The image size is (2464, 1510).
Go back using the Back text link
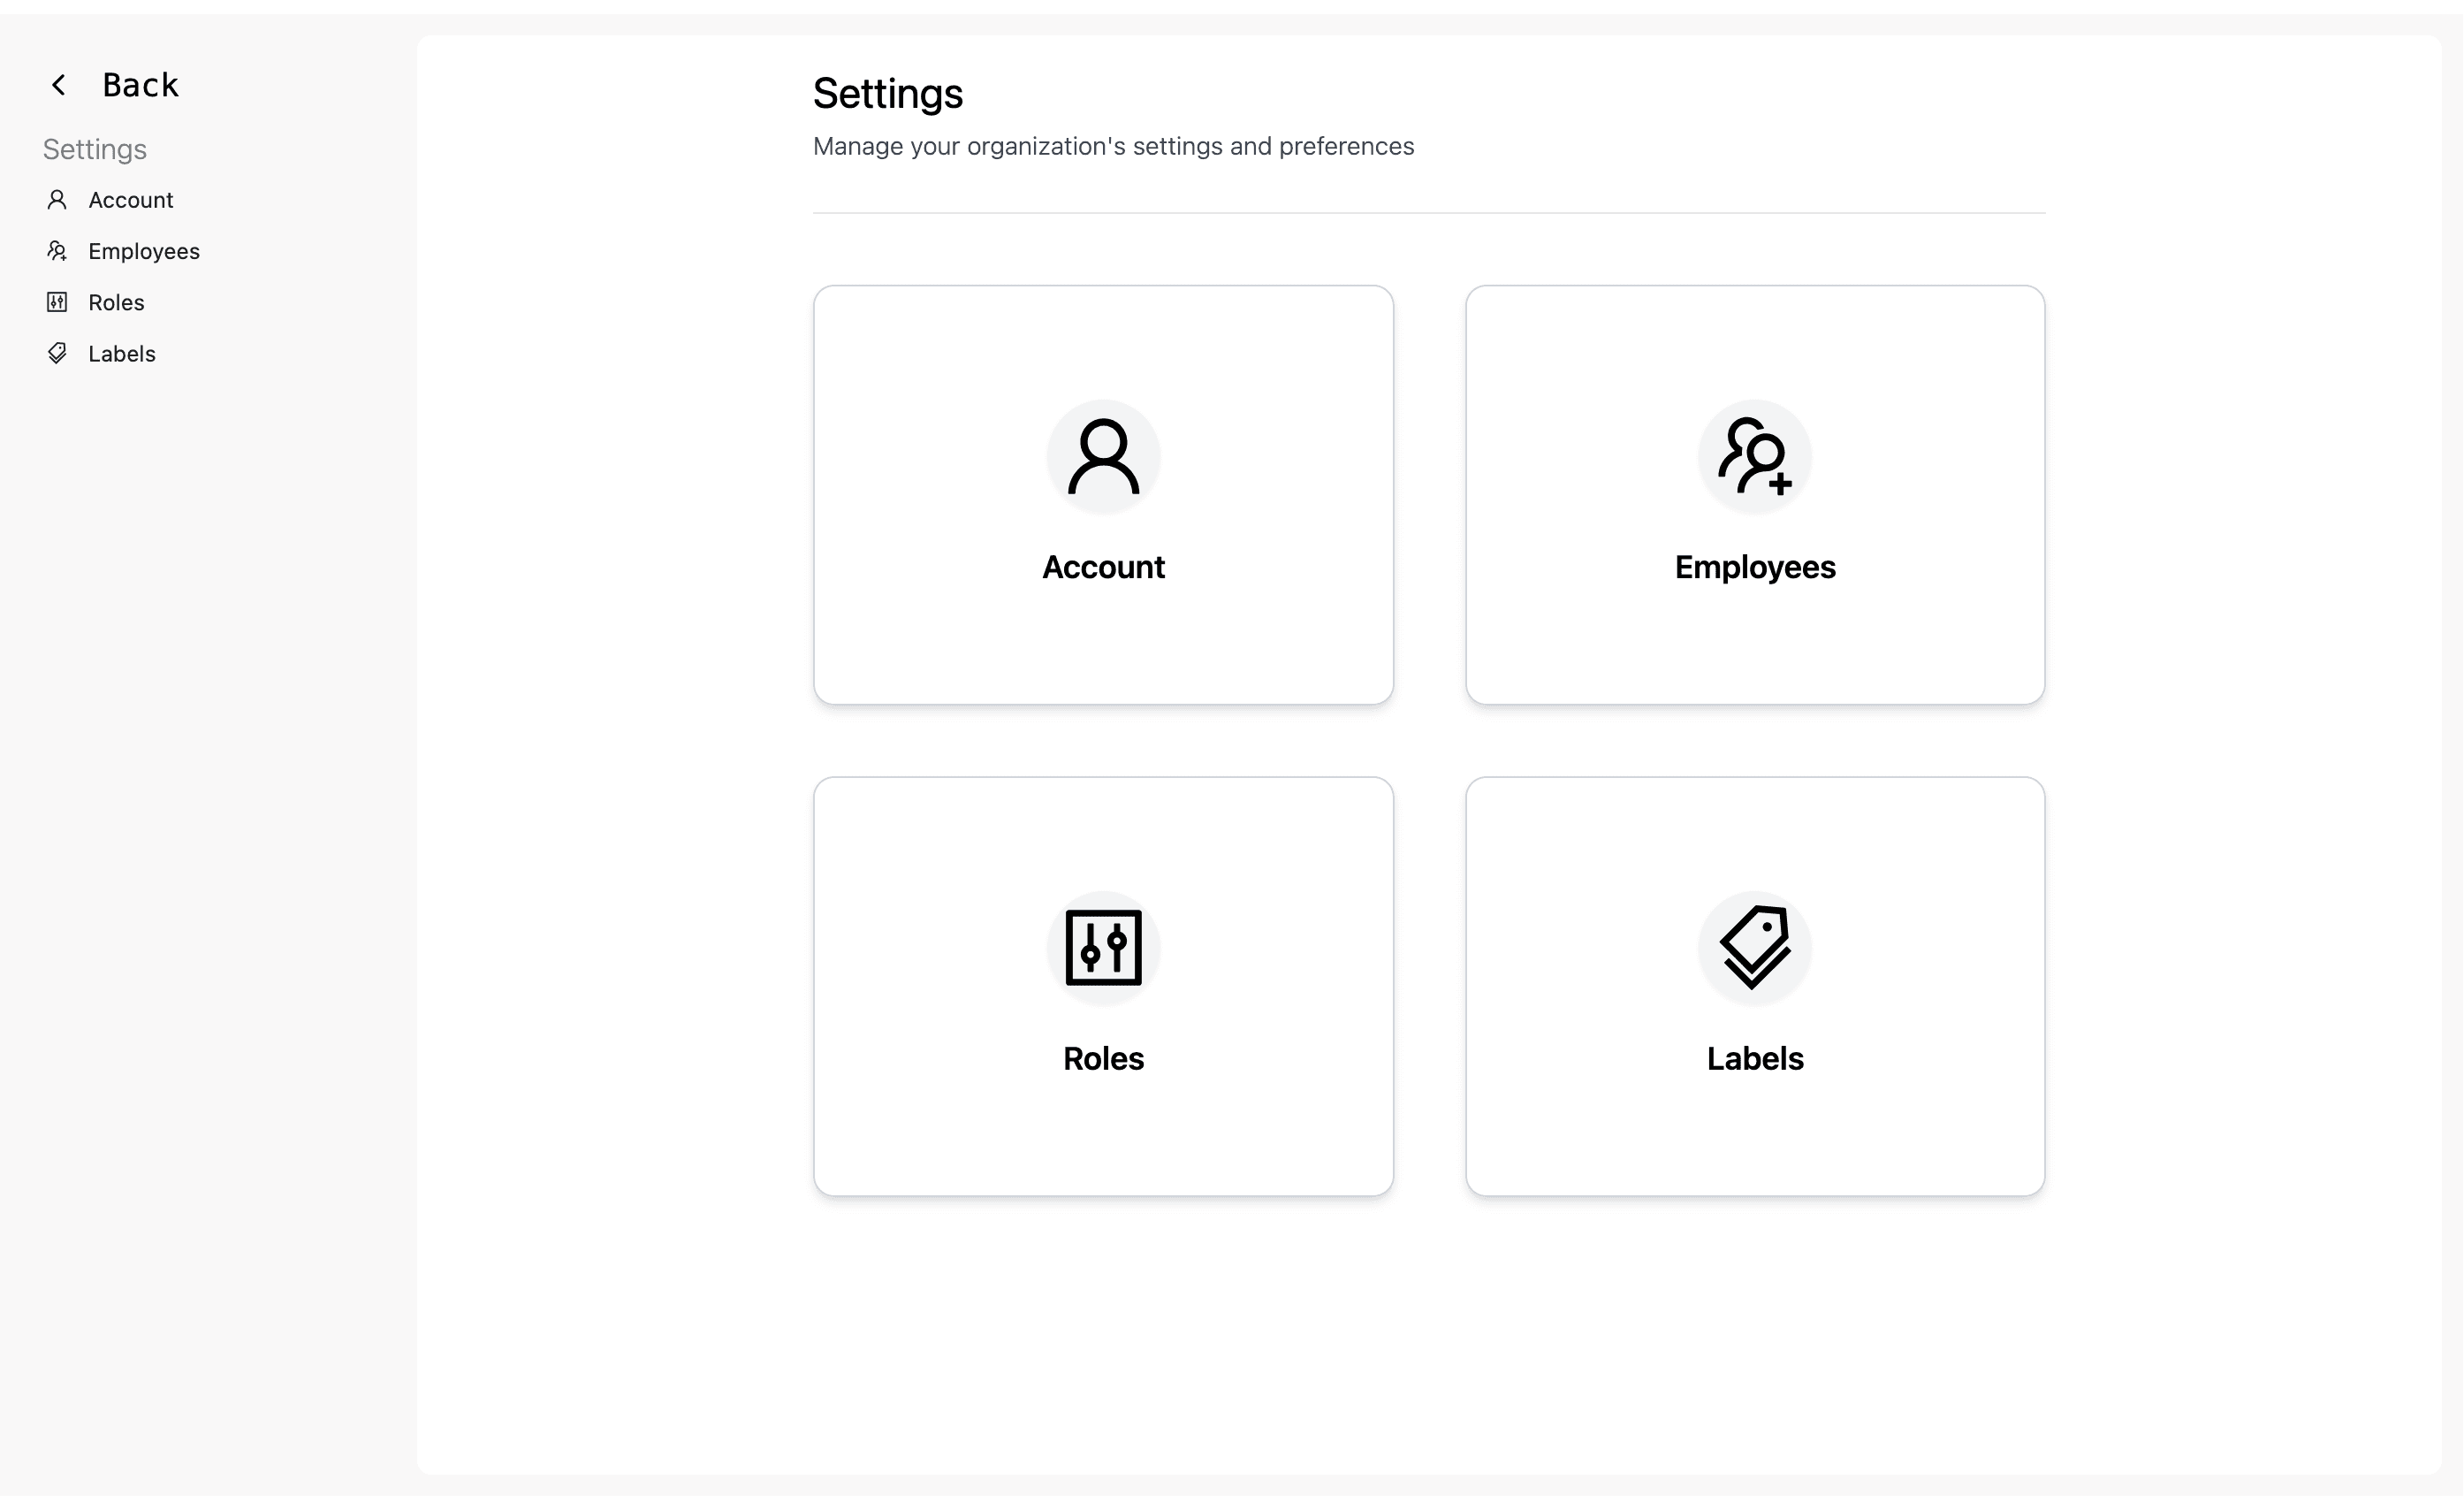point(141,85)
